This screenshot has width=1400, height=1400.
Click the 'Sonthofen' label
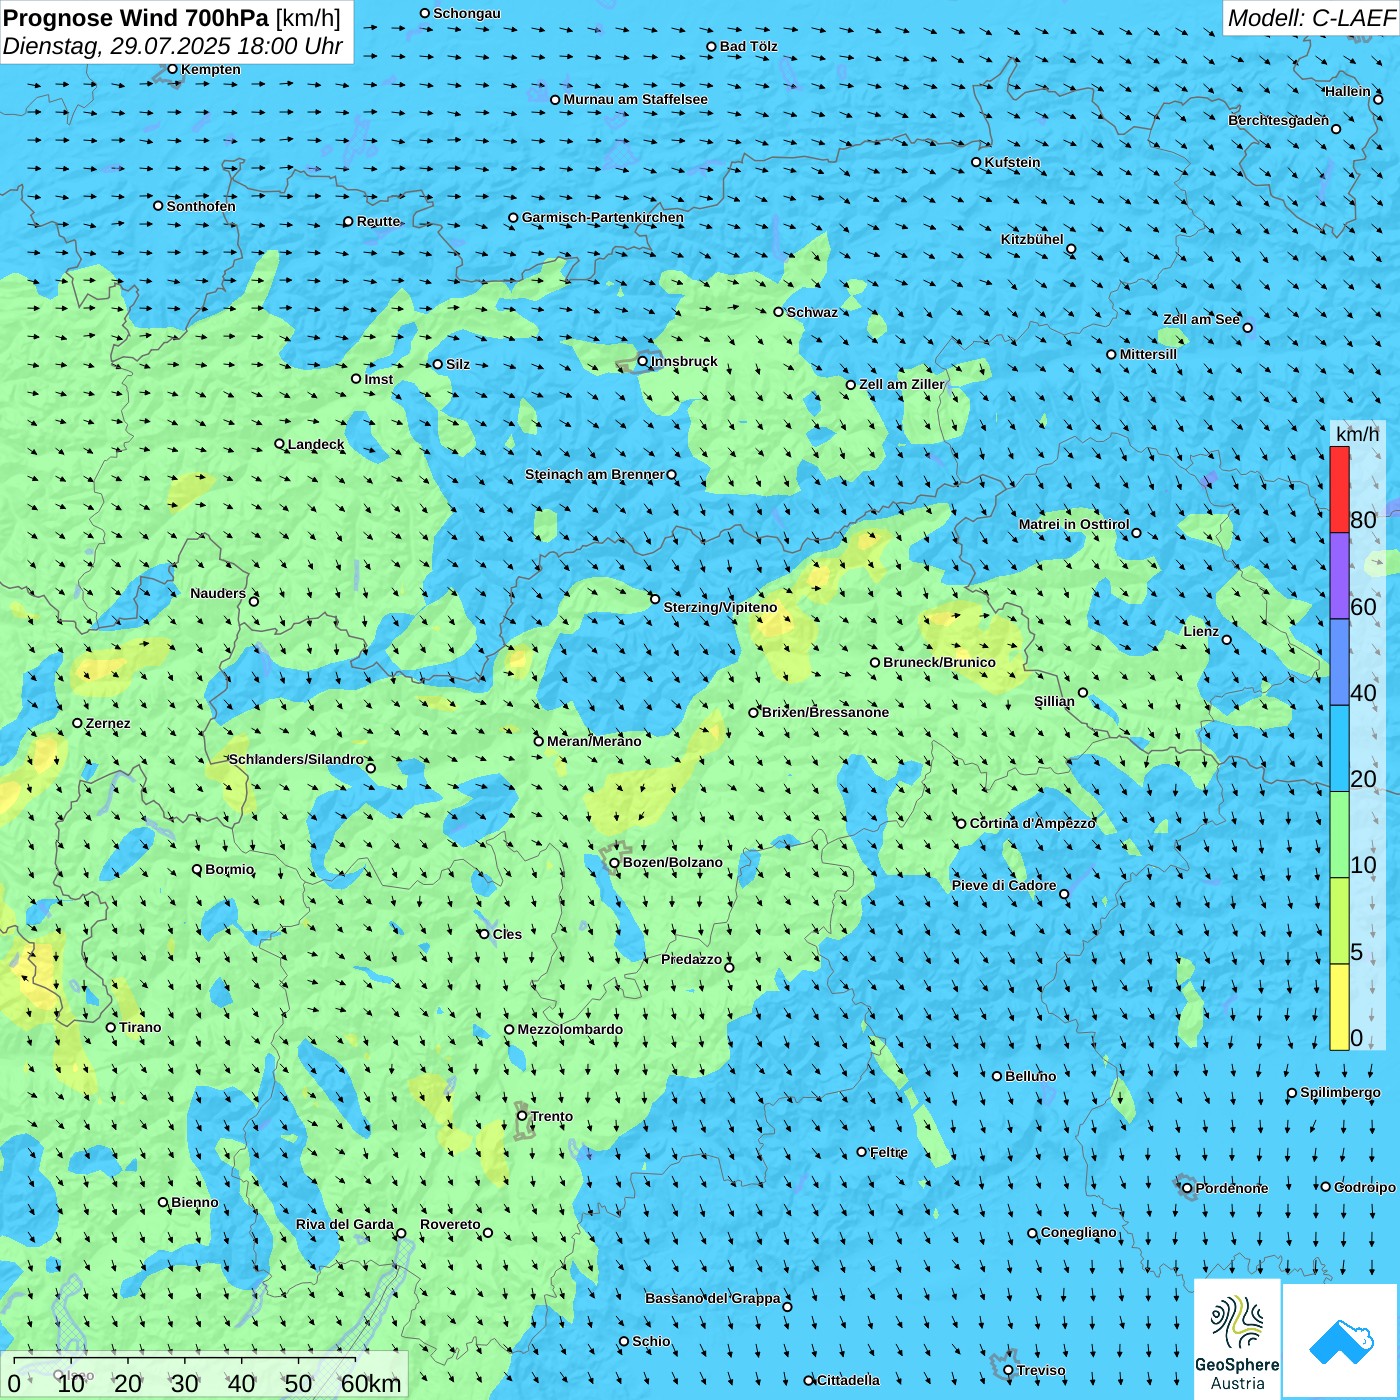coord(201,206)
